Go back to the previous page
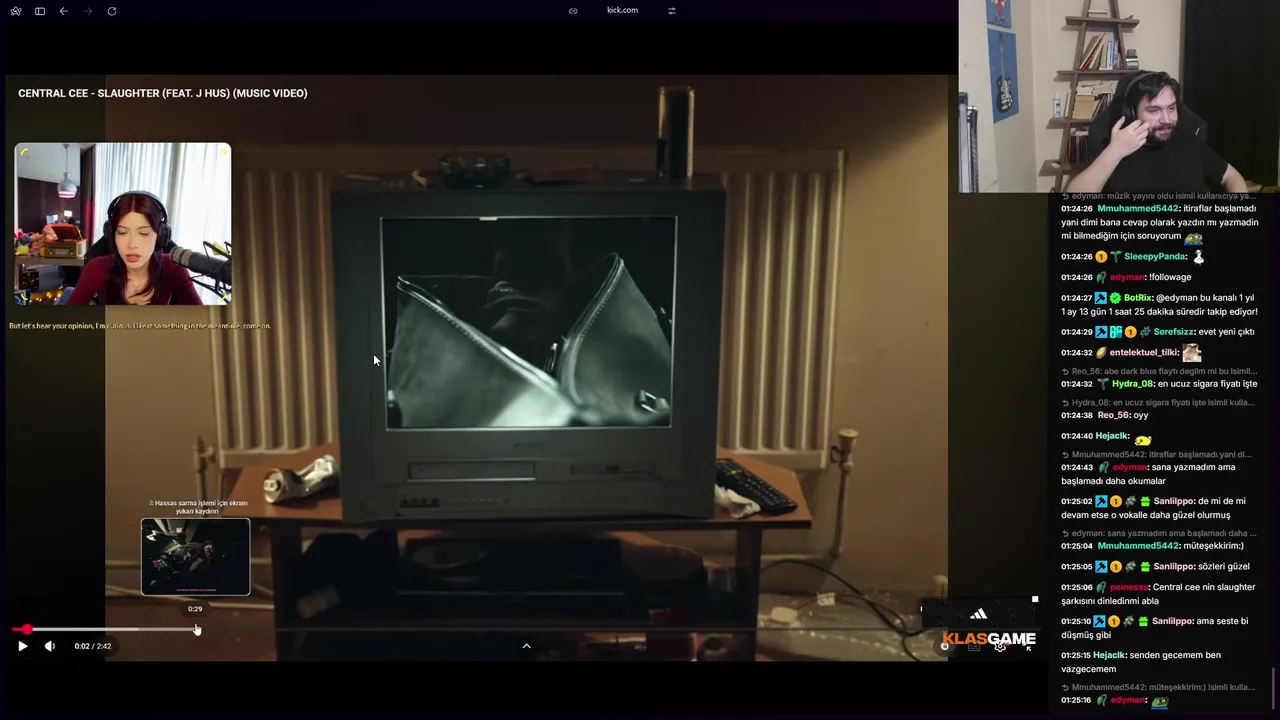1280x720 pixels. point(64,11)
